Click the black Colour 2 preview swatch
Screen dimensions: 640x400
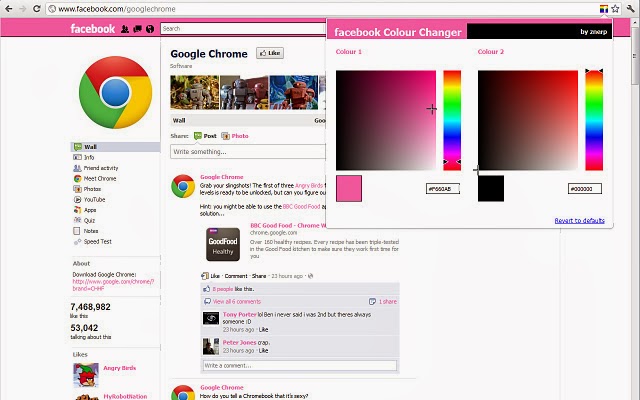click(491, 189)
